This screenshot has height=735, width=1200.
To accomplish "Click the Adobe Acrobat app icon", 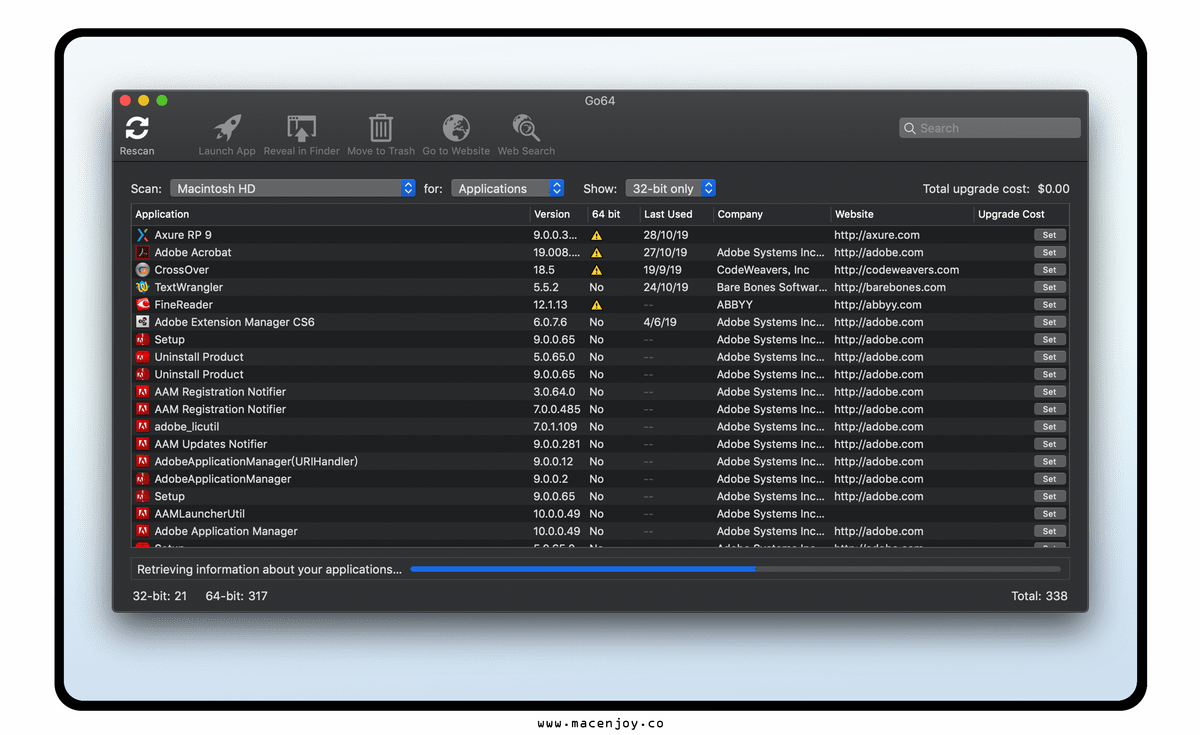I will [x=142, y=253].
